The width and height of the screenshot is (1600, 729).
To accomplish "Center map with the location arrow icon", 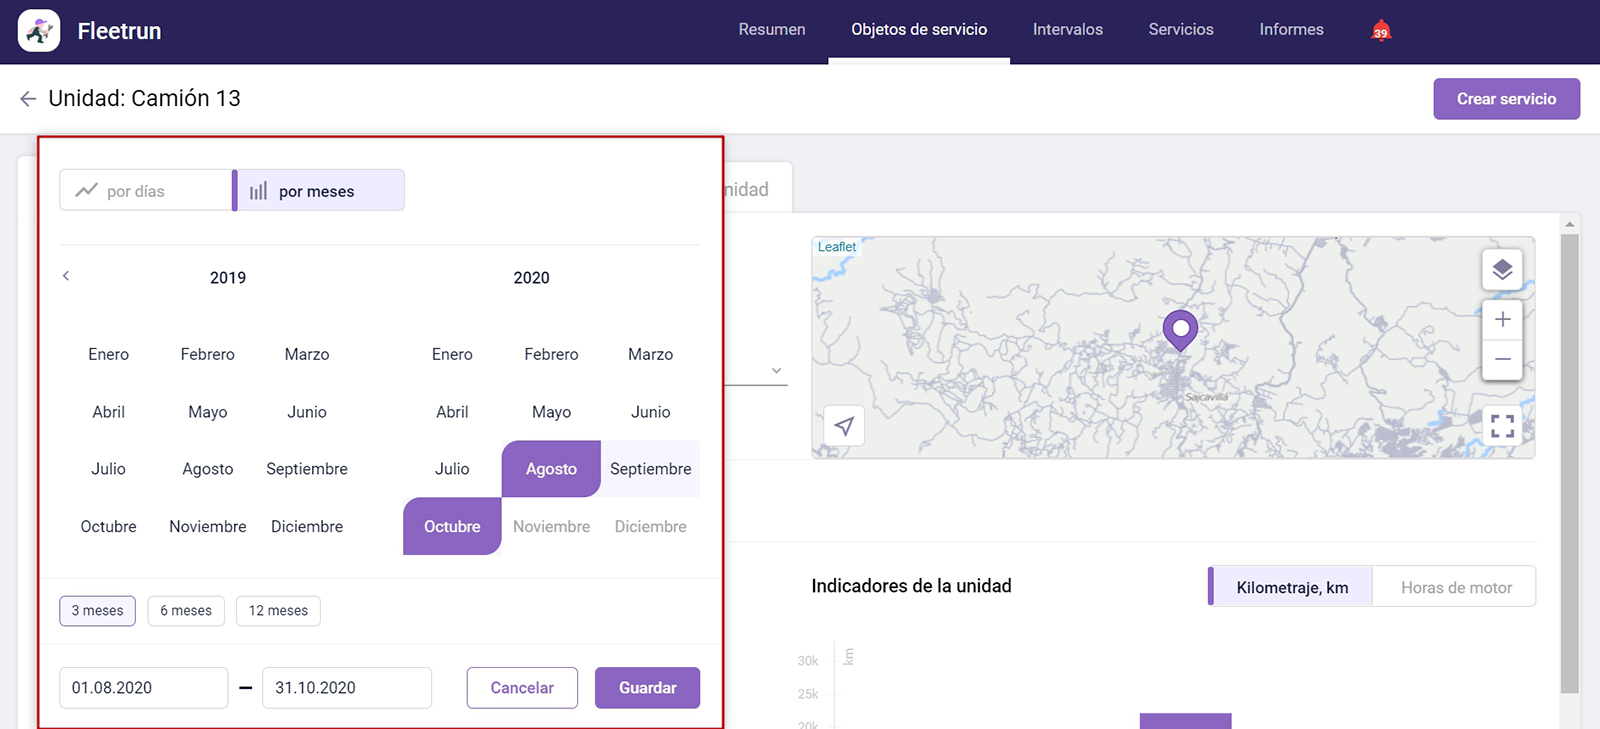I will coord(844,426).
